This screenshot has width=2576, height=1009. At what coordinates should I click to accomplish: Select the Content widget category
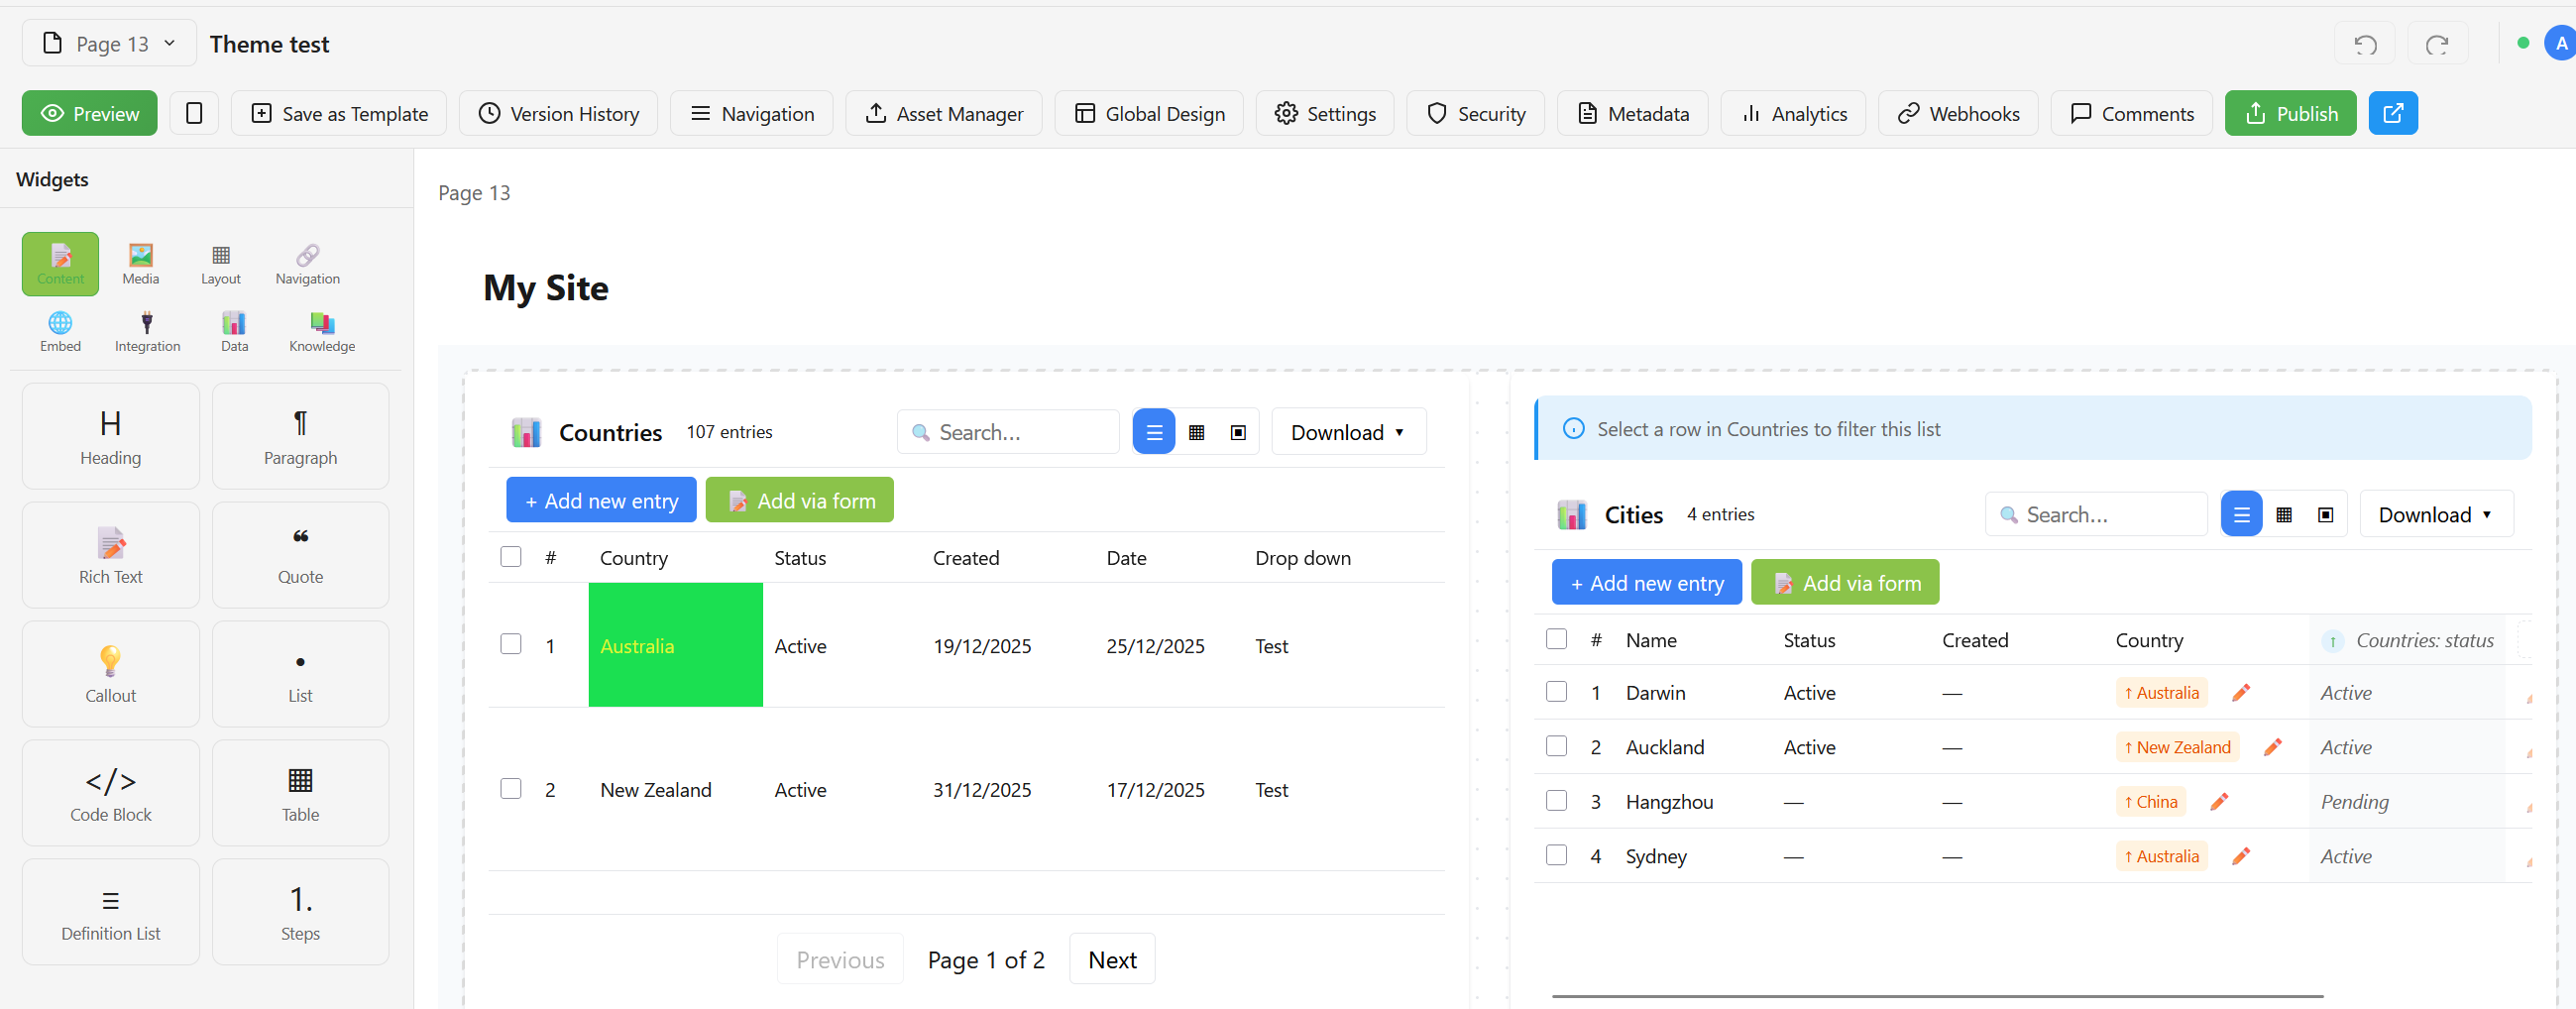click(x=60, y=264)
